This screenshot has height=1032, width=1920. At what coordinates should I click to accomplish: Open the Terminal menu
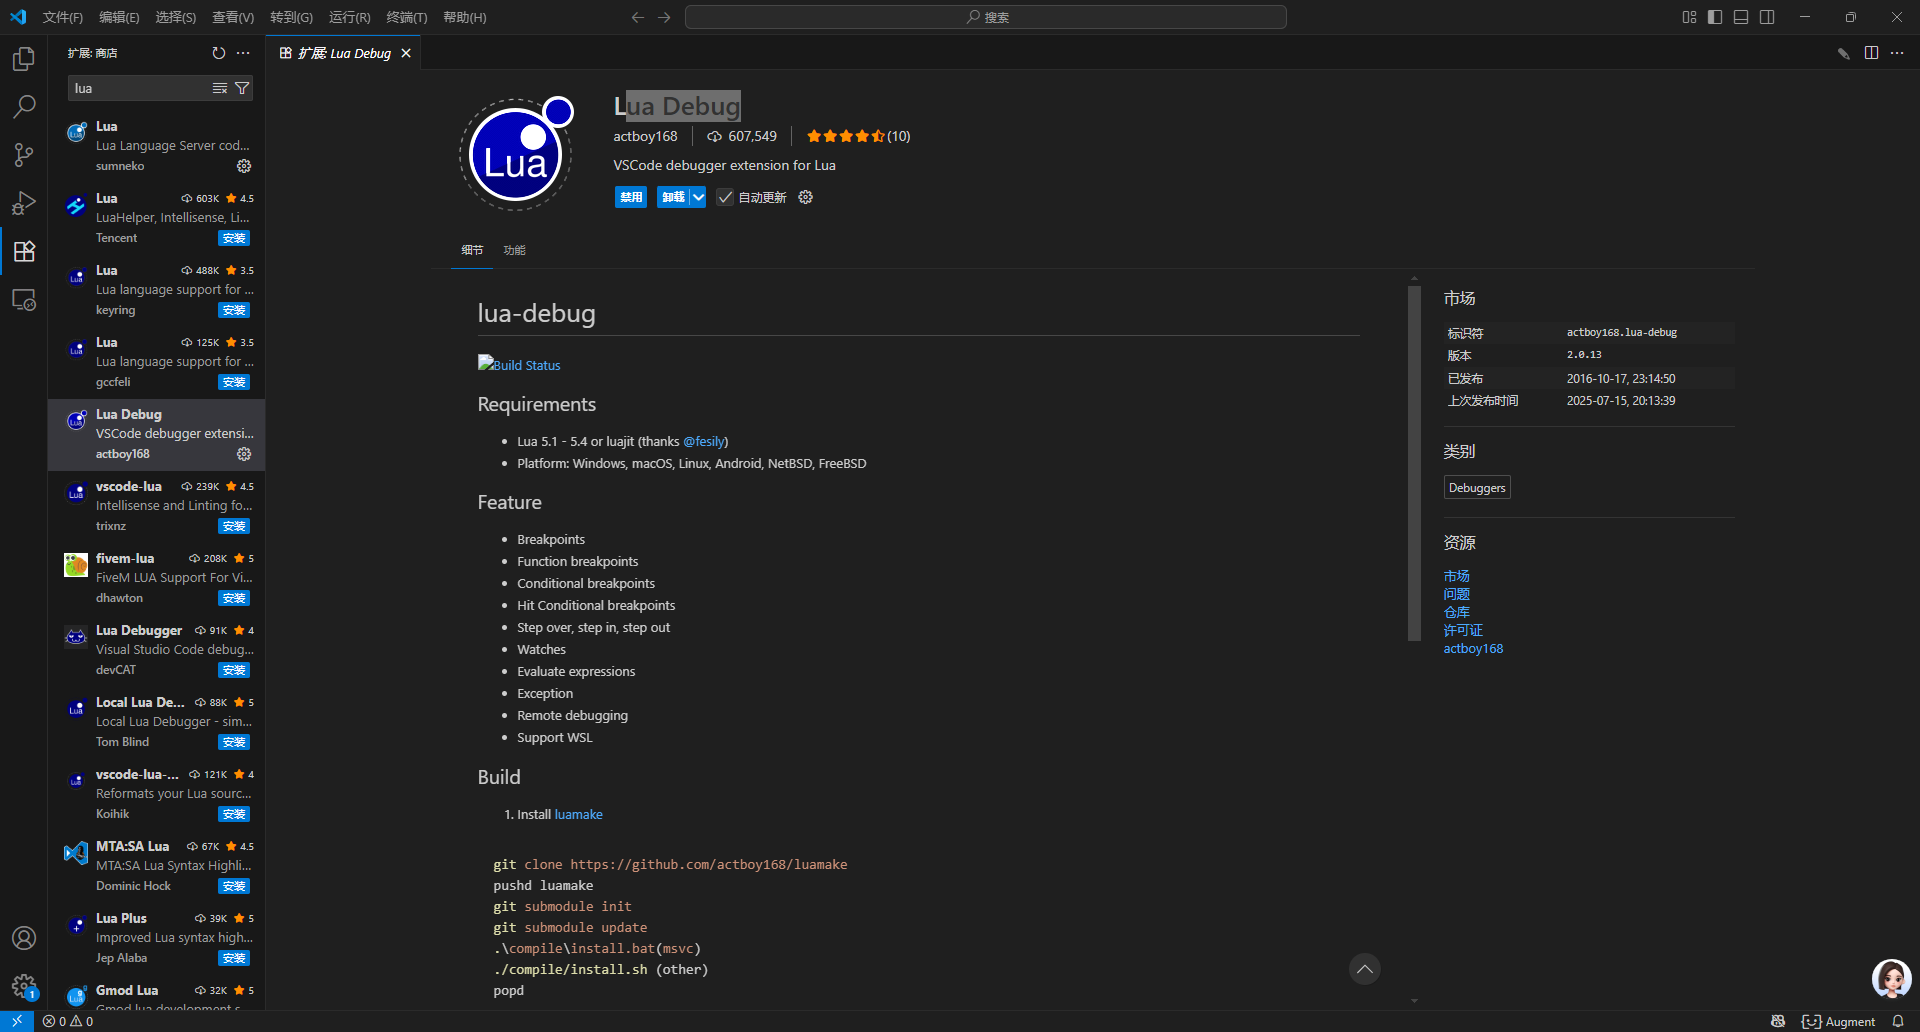point(406,17)
